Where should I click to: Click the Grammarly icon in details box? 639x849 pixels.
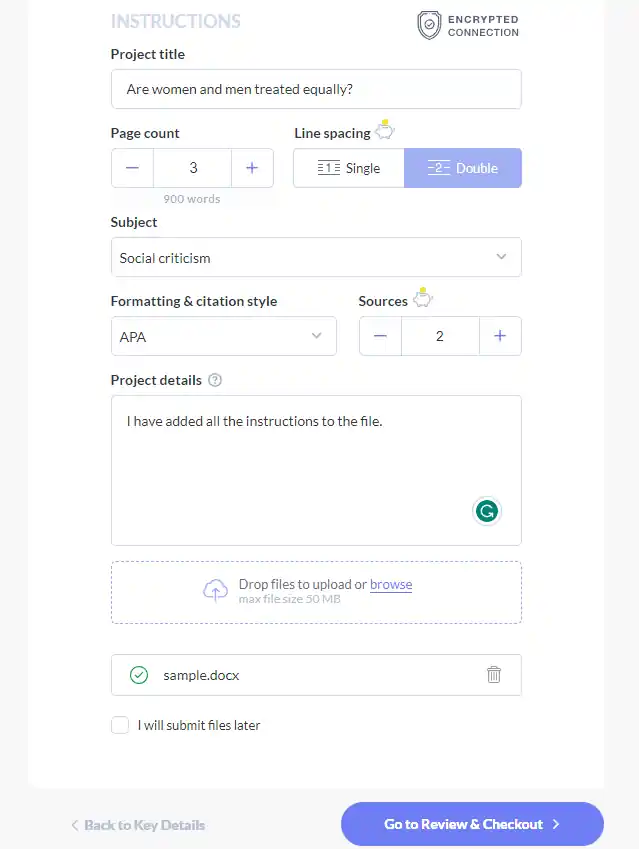click(487, 511)
